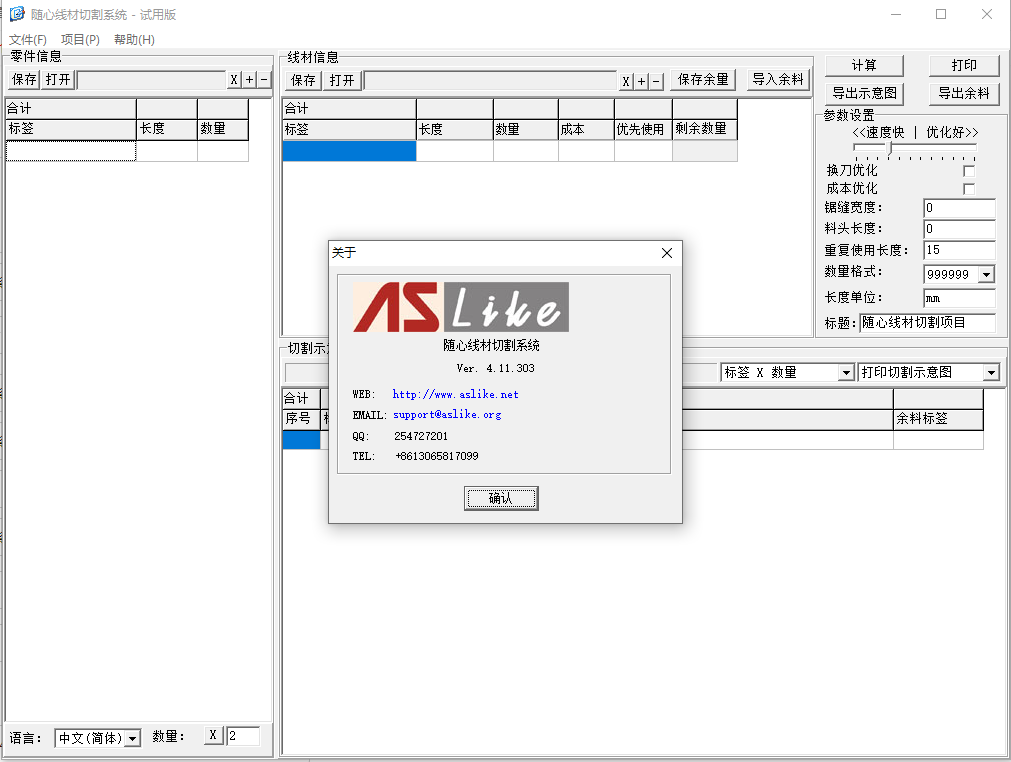Click the plus button in parts info toolbar
Screen dimensions: 1011x762
pyautogui.click(x=250, y=80)
